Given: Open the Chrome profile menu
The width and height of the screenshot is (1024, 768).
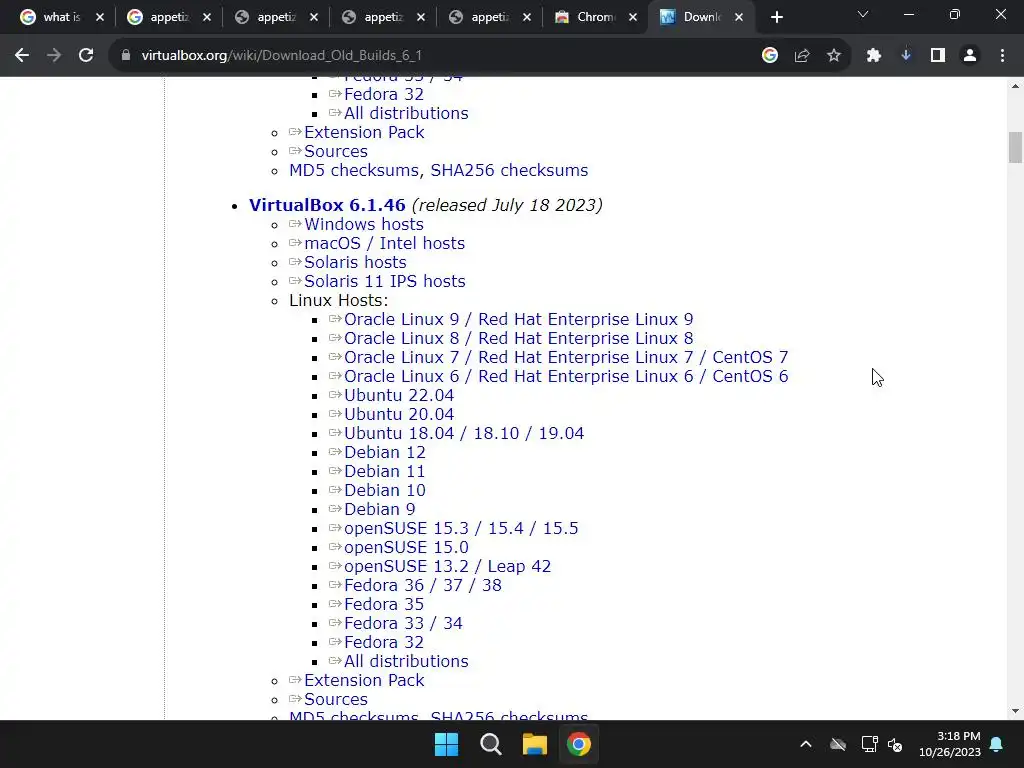Looking at the screenshot, I should tap(970, 56).
